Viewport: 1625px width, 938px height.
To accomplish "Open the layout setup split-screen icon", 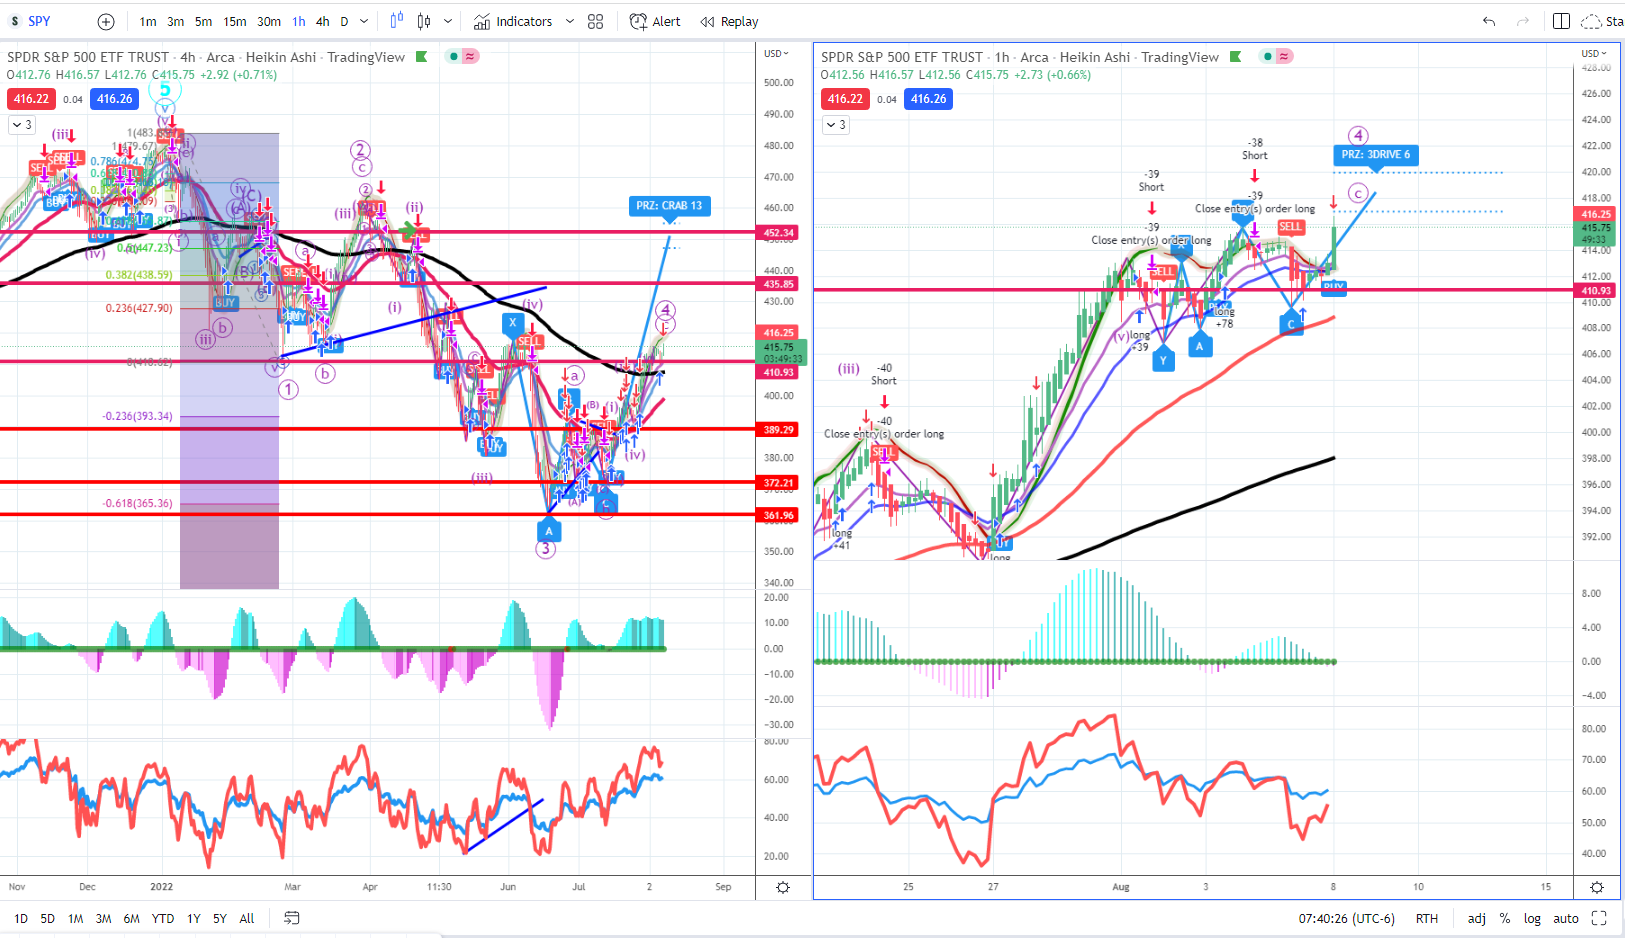I will (1561, 21).
